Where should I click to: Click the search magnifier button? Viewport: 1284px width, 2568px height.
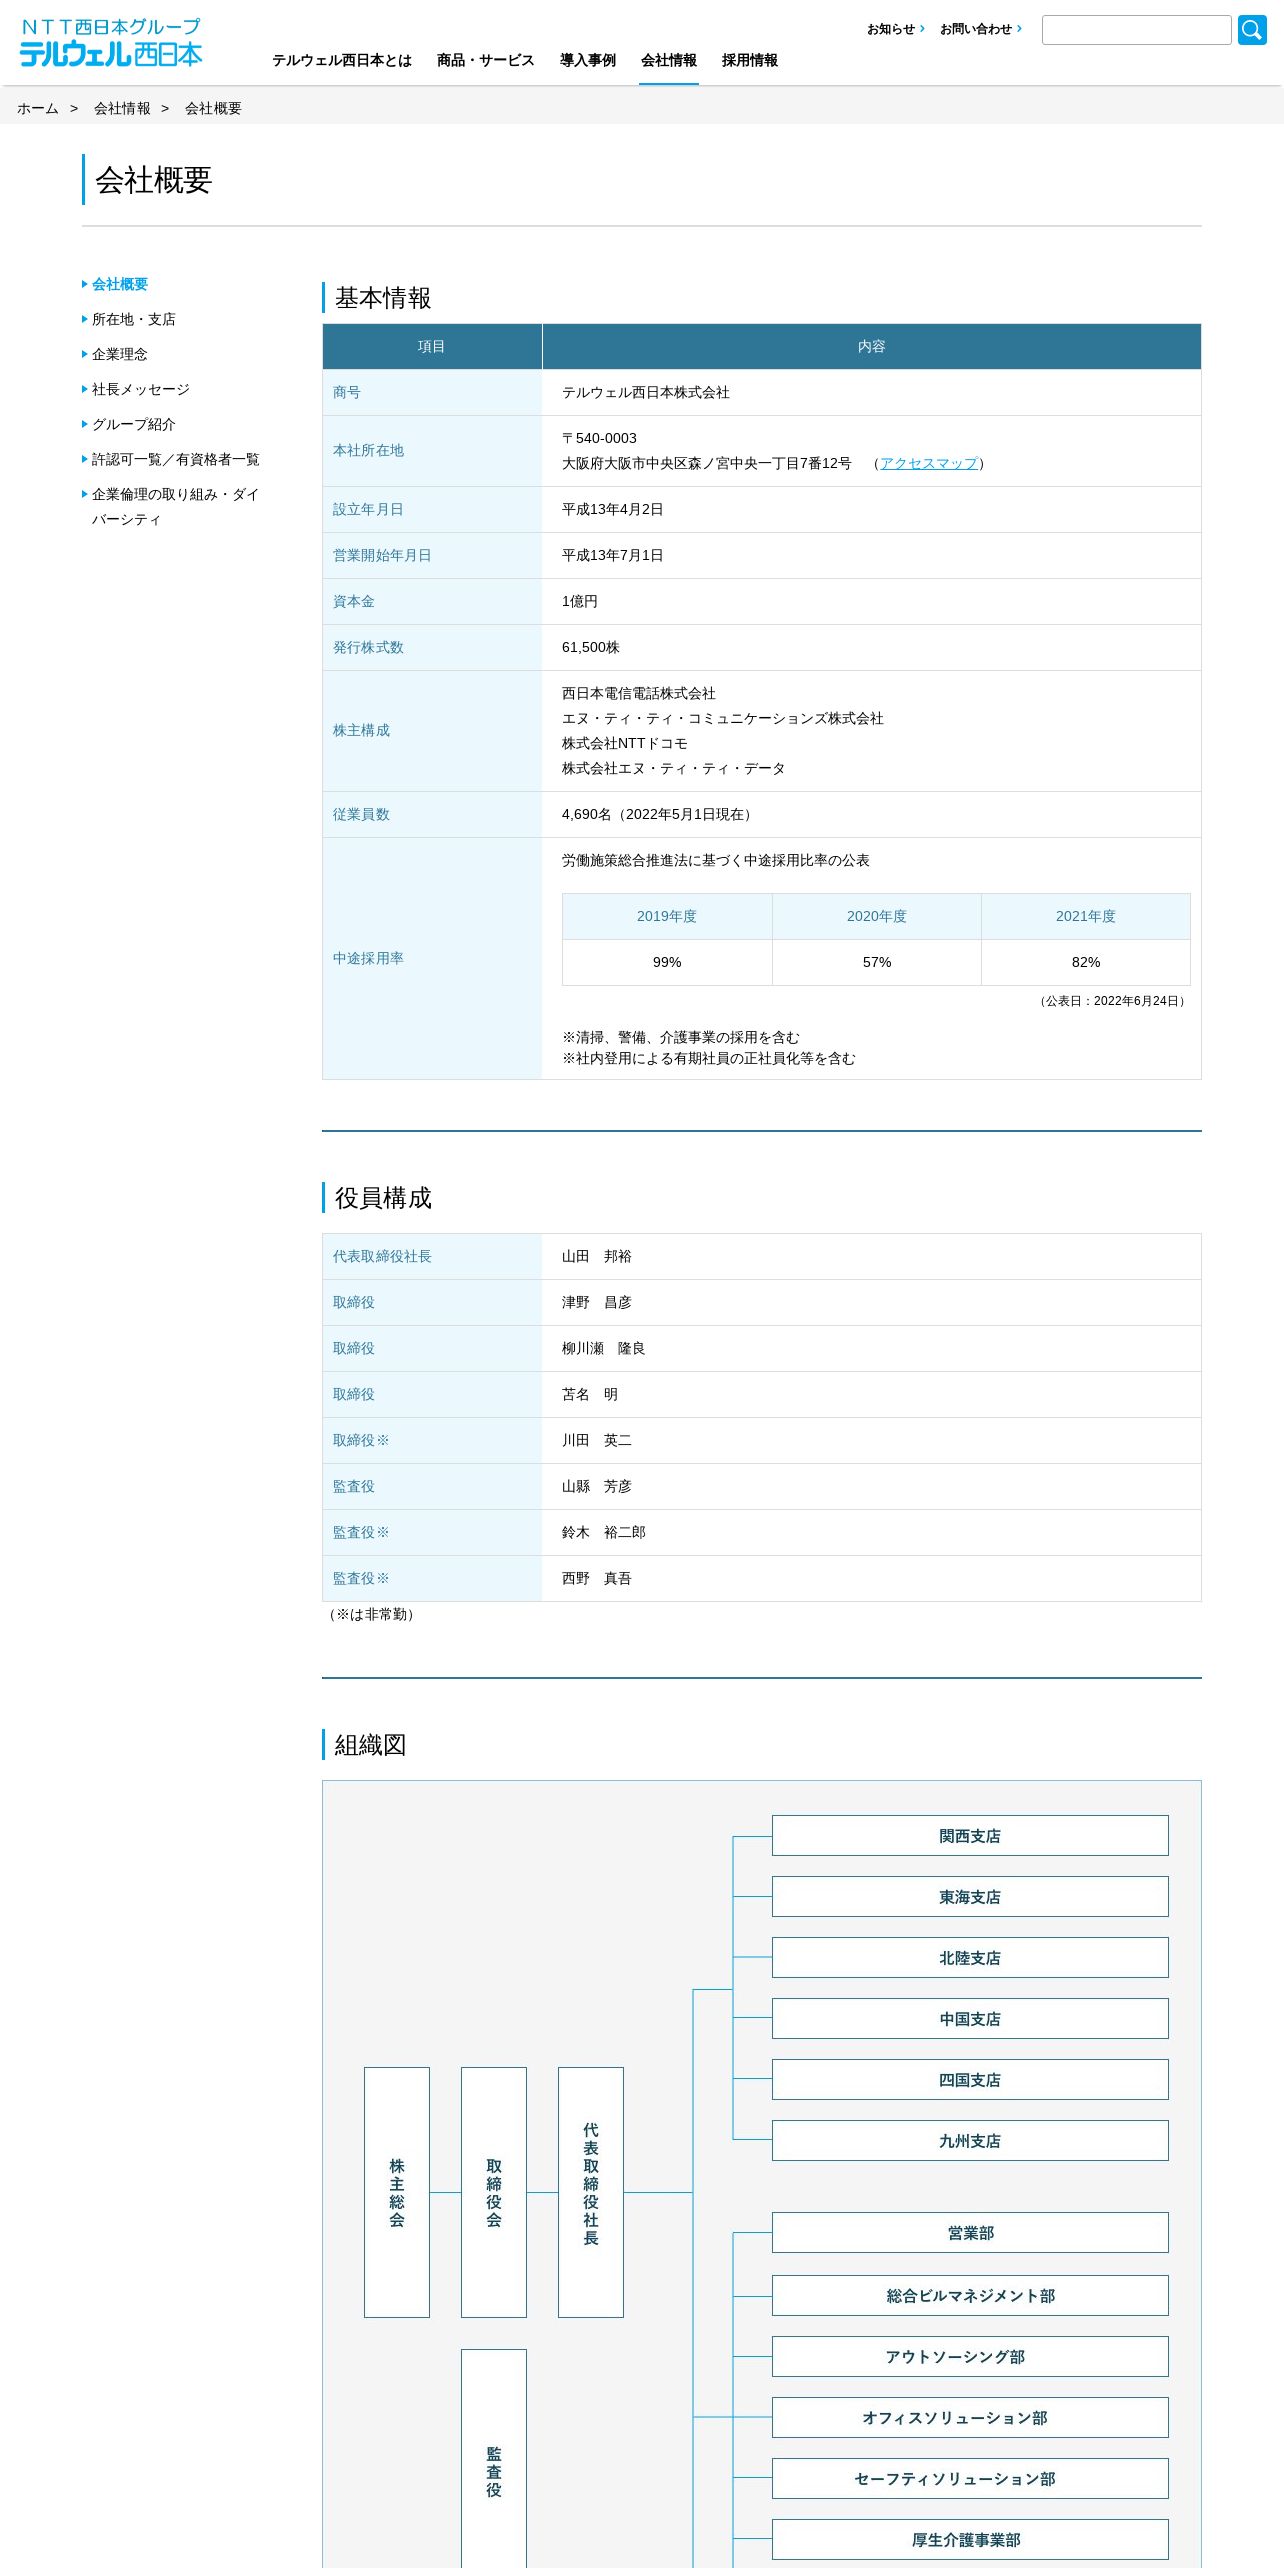[1252, 30]
